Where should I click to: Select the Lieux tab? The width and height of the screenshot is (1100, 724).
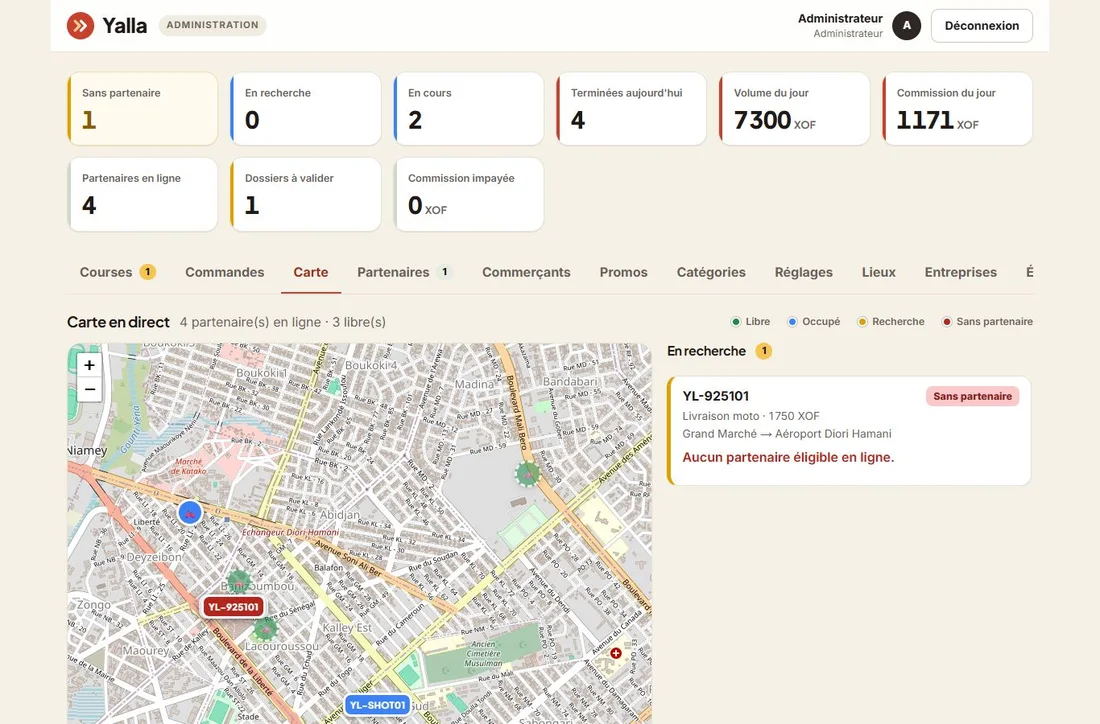(878, 272)
